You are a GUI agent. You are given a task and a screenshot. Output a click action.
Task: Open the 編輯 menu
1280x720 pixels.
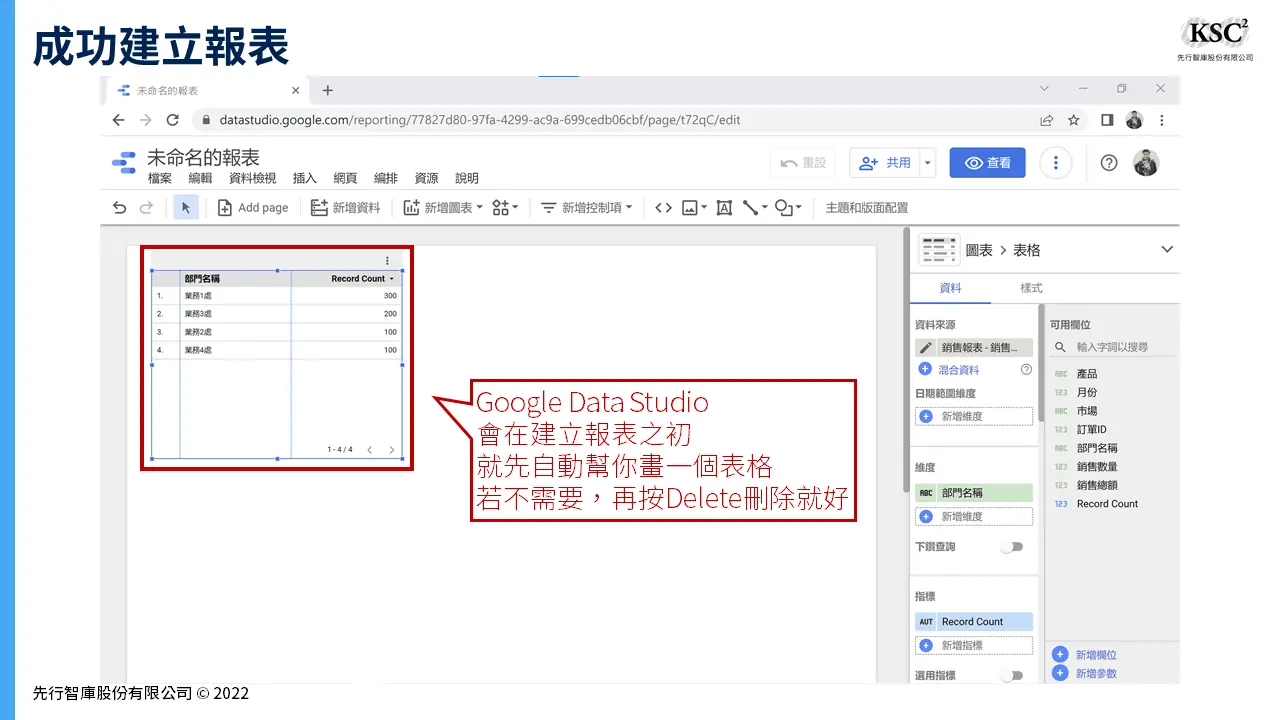[200, 178]
